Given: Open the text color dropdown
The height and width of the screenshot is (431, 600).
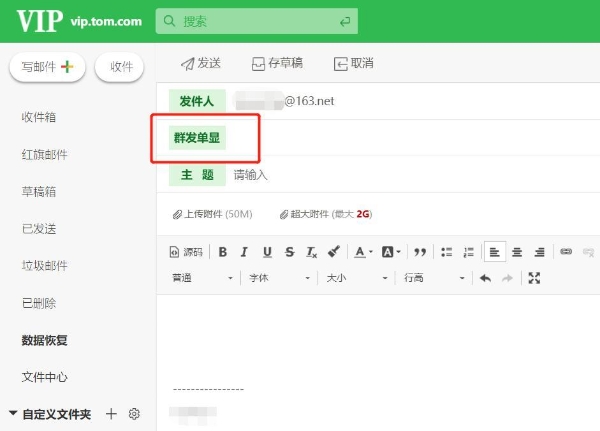Looking at the screenshot, I should (x=363, y=252).
